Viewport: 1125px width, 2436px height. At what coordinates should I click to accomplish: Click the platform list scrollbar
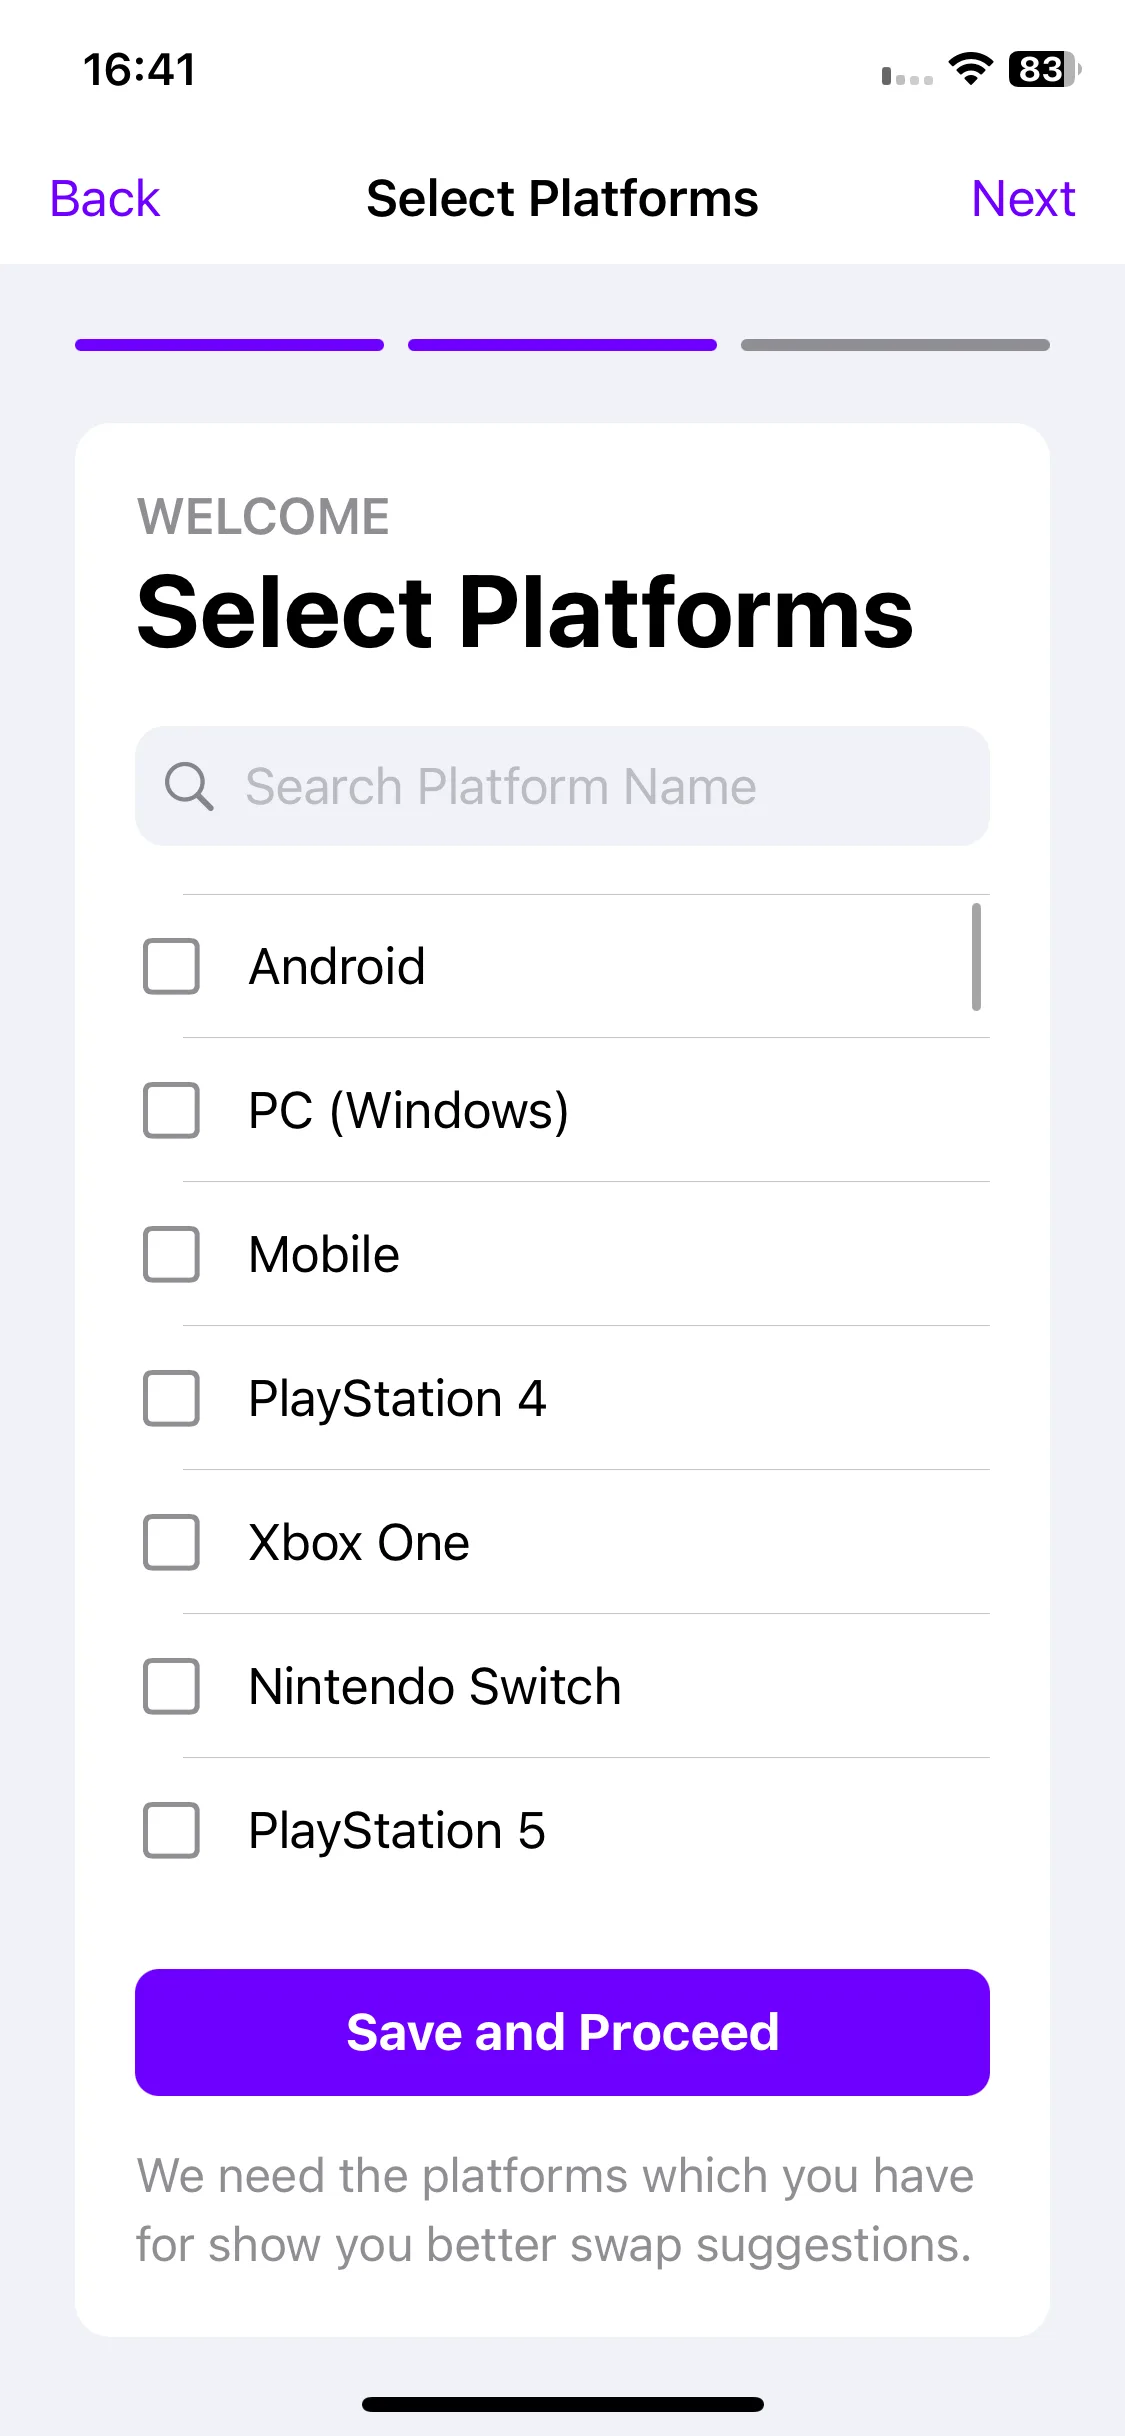pos(976,957)
